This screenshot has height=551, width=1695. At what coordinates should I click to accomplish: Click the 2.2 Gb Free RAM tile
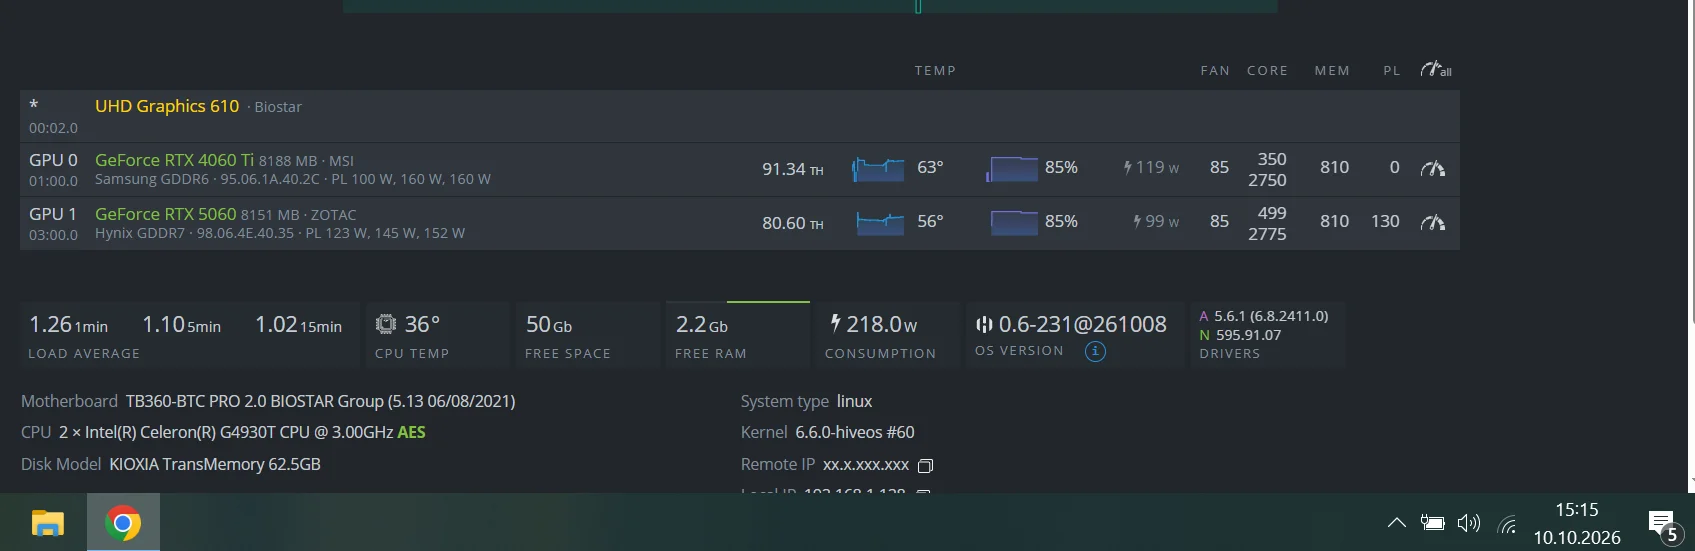click(x=738, y=335)
